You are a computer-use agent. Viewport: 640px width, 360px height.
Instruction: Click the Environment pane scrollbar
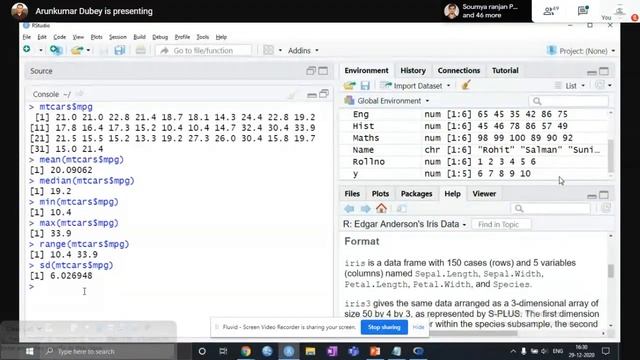(x=611, y=155)
